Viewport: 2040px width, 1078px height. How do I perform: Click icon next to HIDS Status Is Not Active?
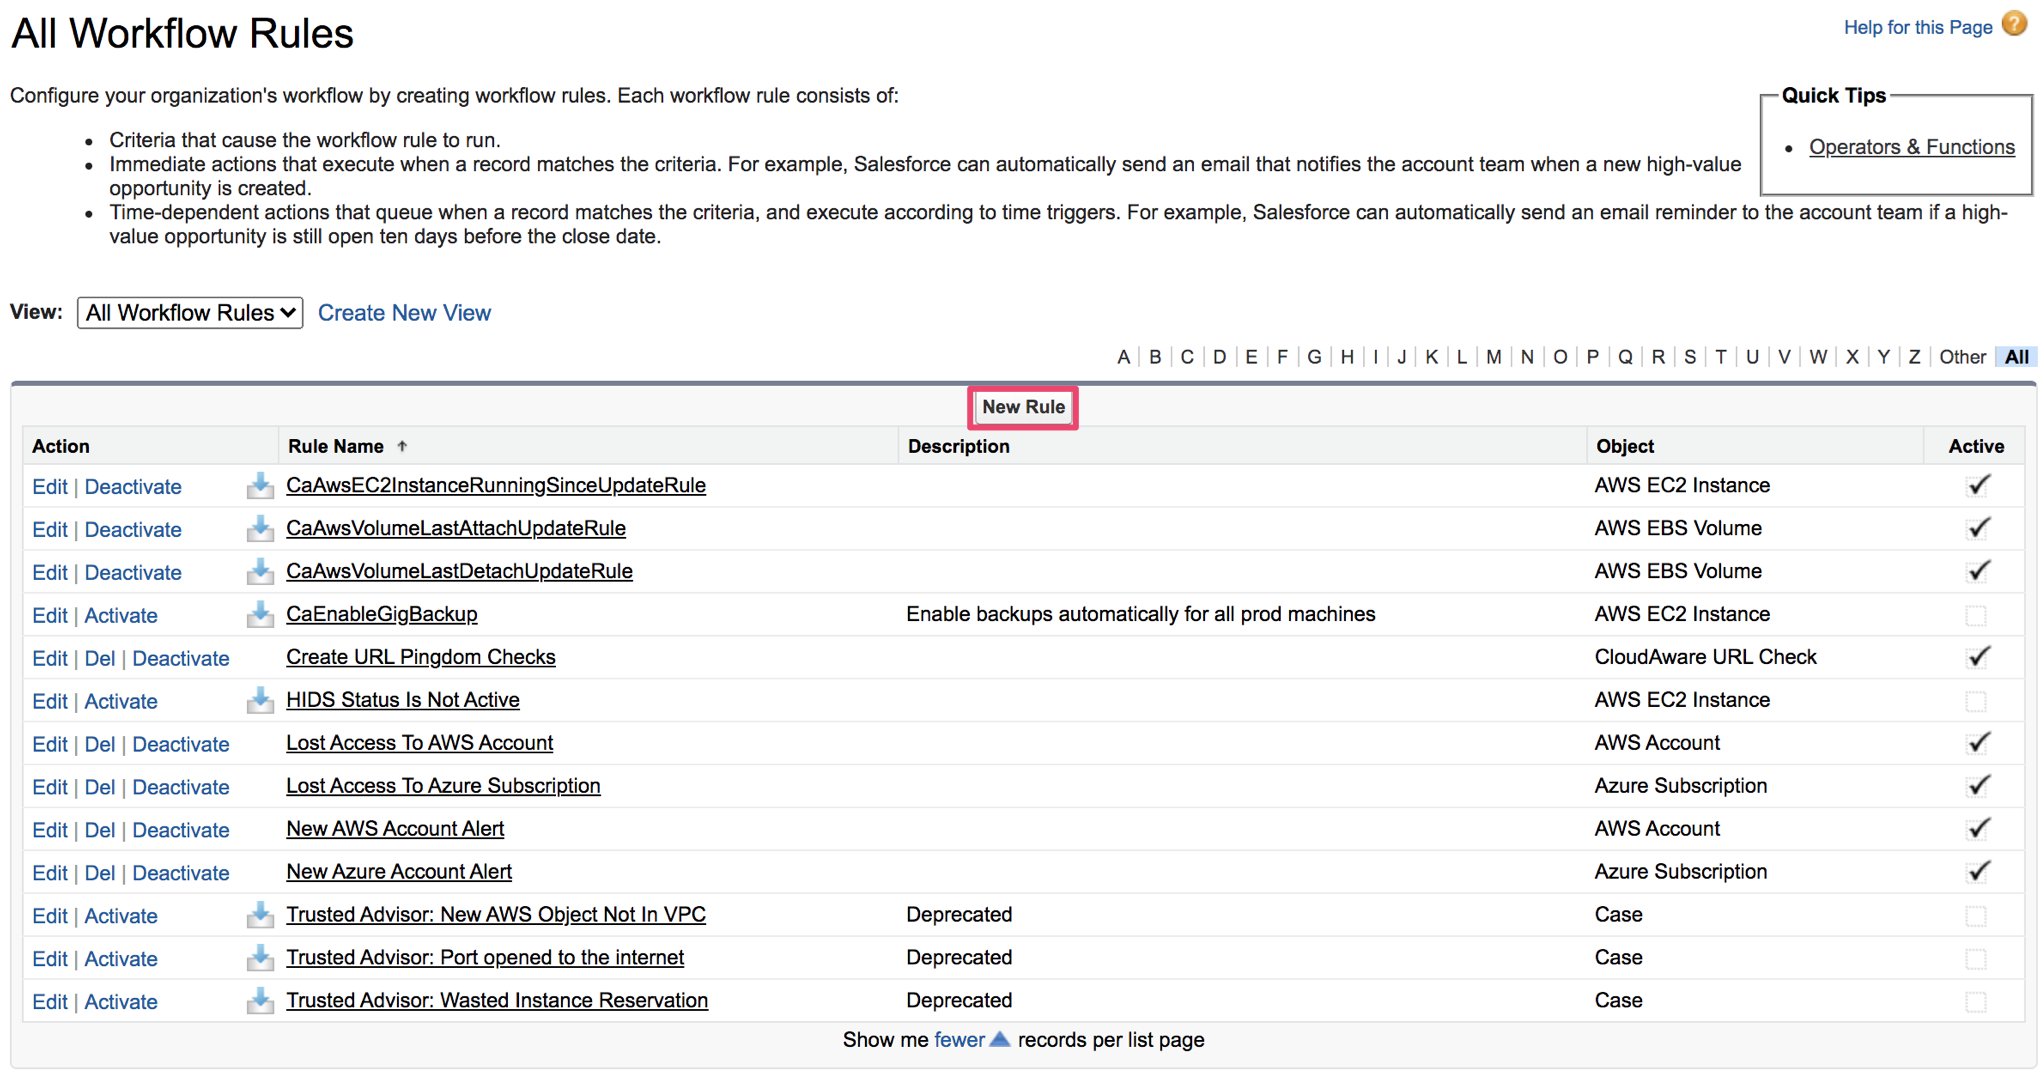coord(260,701)
